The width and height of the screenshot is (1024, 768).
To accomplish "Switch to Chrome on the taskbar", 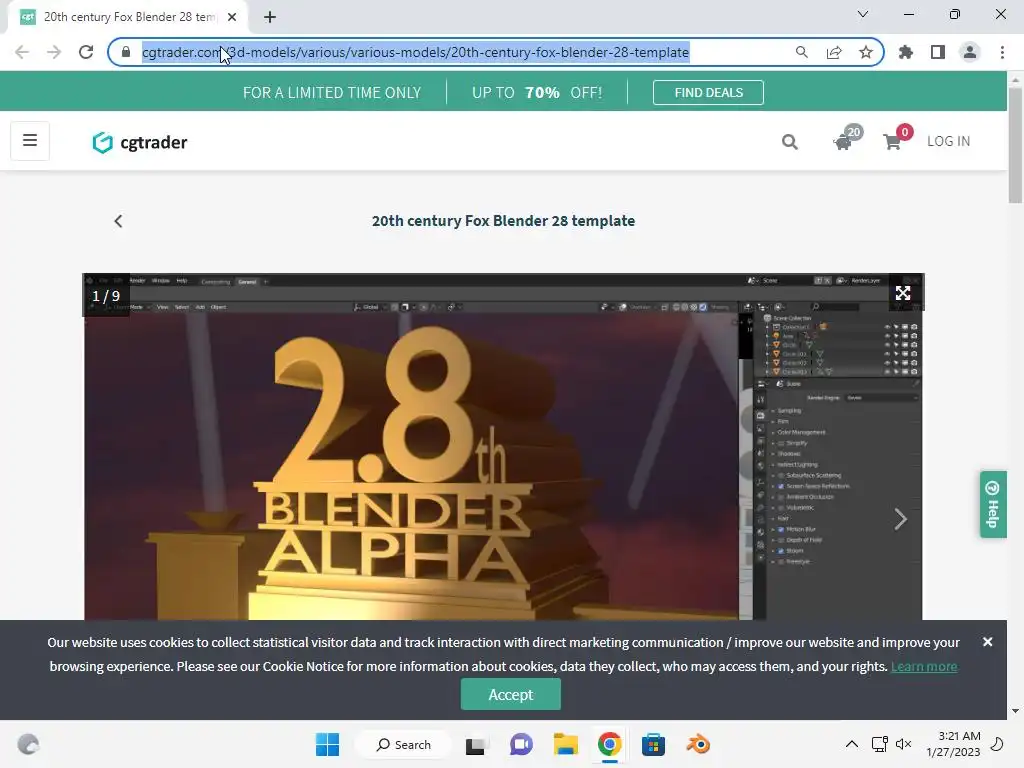I will pyautogui.click(x=609, y=744).
